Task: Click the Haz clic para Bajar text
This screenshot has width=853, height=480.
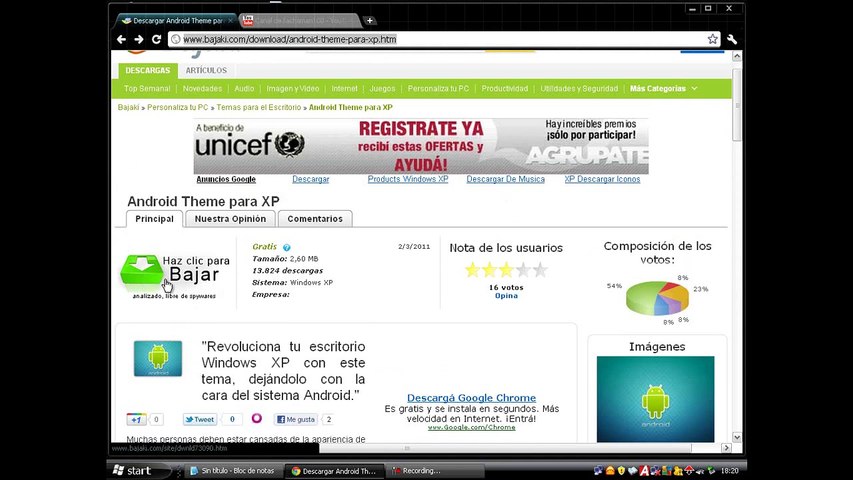Action: click(x=196, y=268)
